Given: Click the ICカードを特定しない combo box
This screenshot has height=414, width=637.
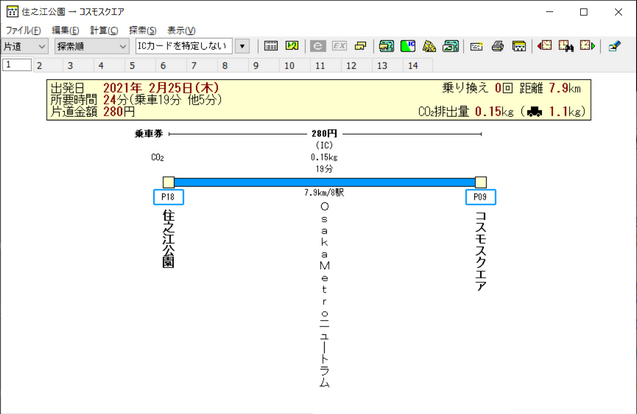Looking at the screenshot, I should point(184,46).
